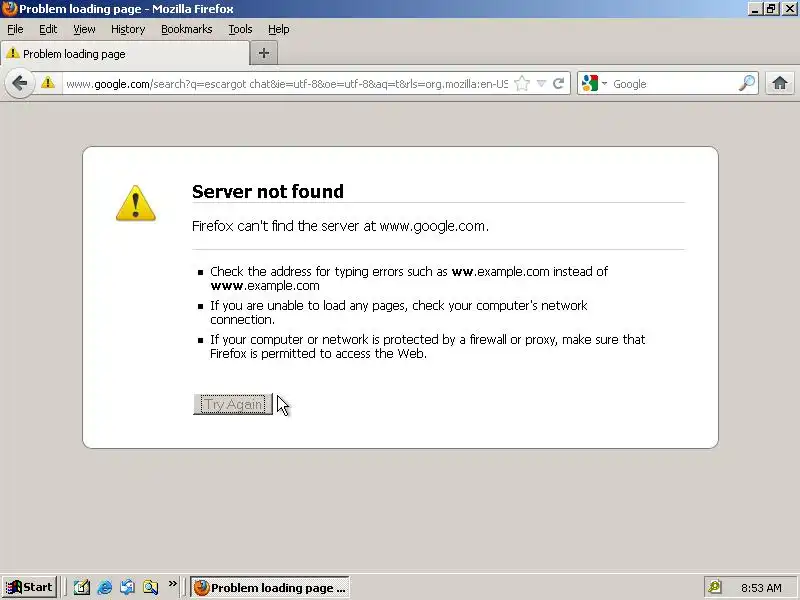Open the Tools menu
Image resolution: width=800 pixels, height=600 pixels.
[240, 30]
